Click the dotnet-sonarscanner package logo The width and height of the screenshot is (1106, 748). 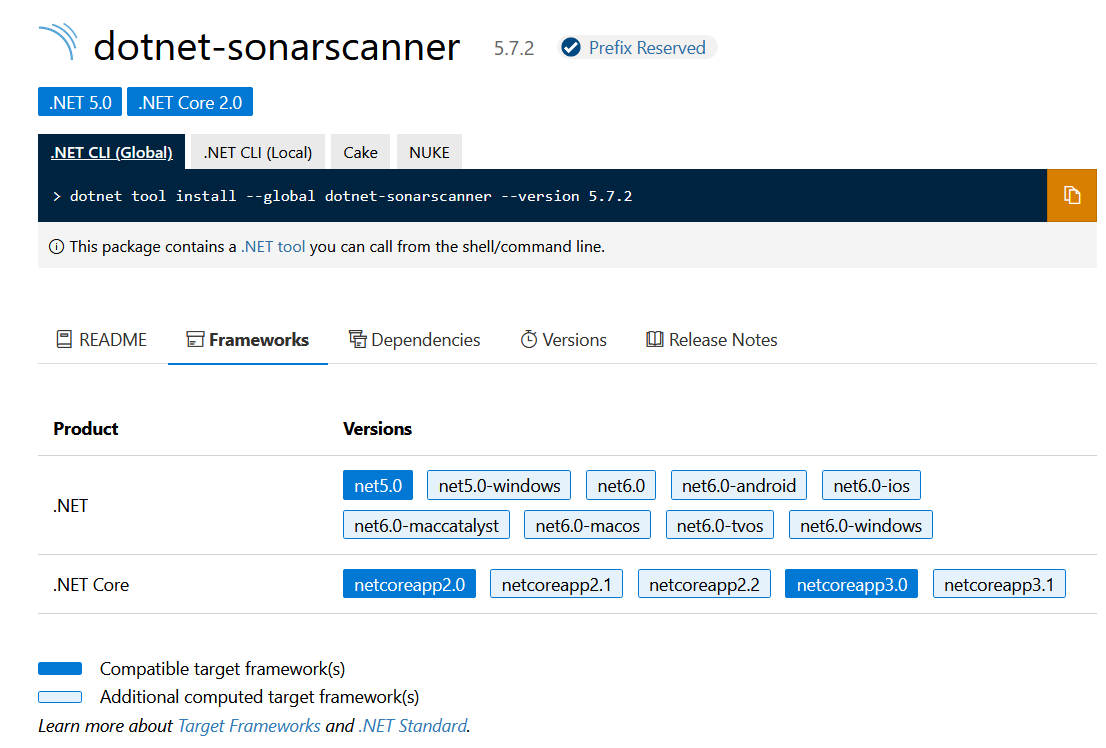point(59,42)
